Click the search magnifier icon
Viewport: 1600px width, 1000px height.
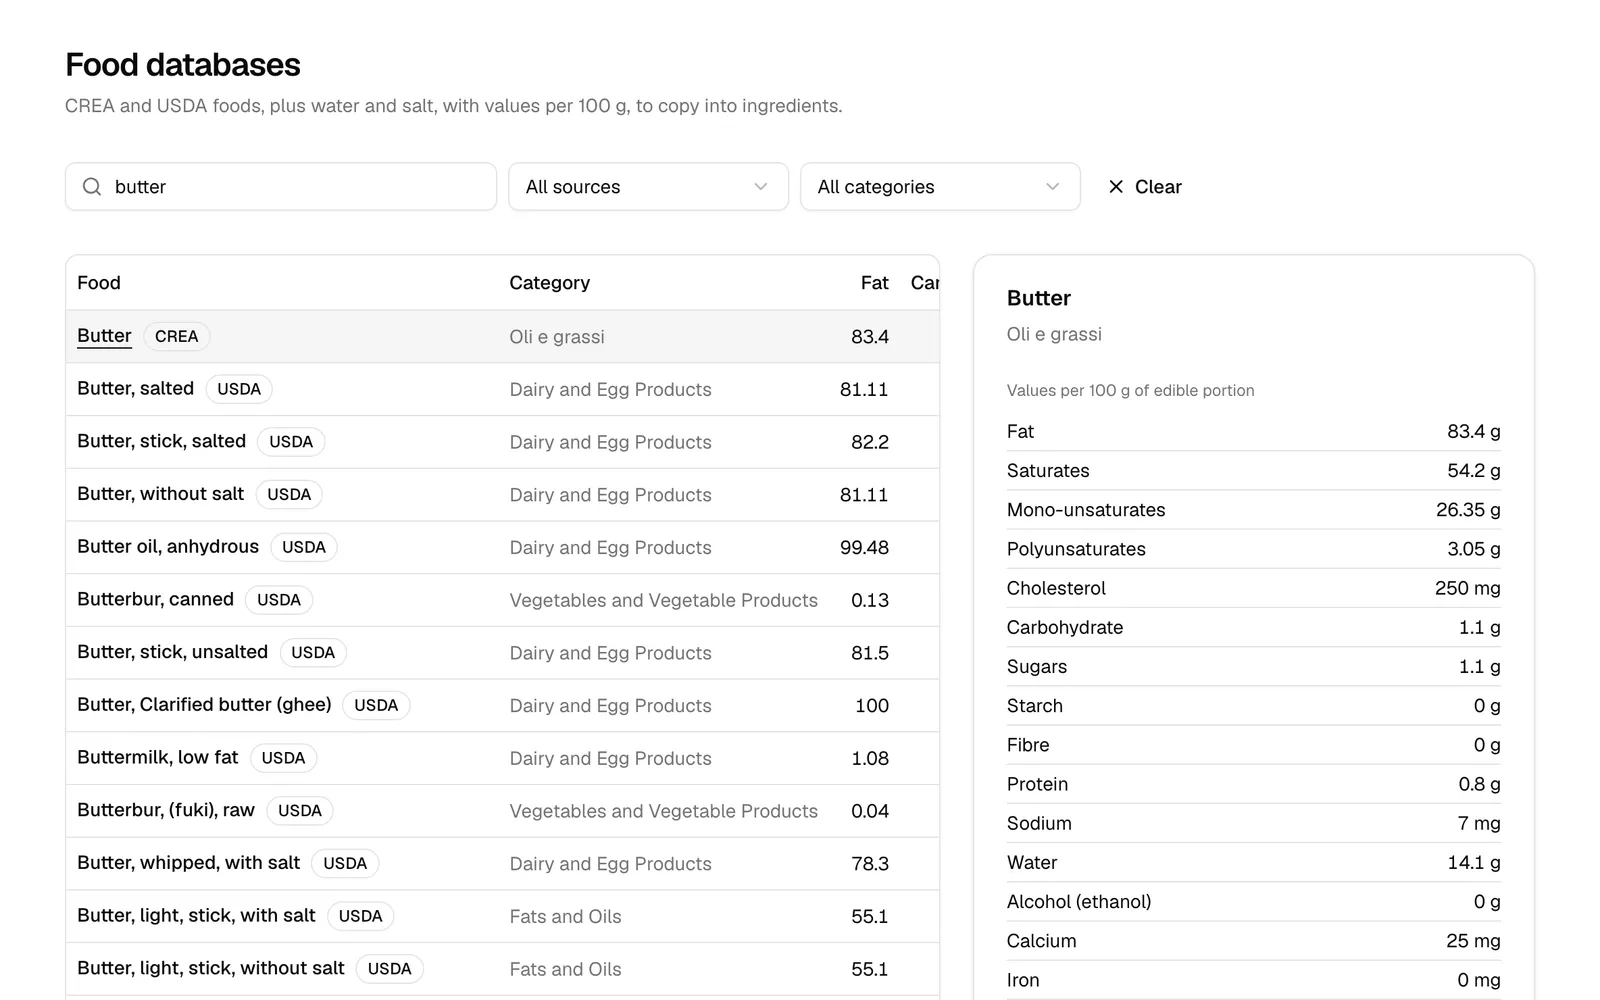click(92, 187)
